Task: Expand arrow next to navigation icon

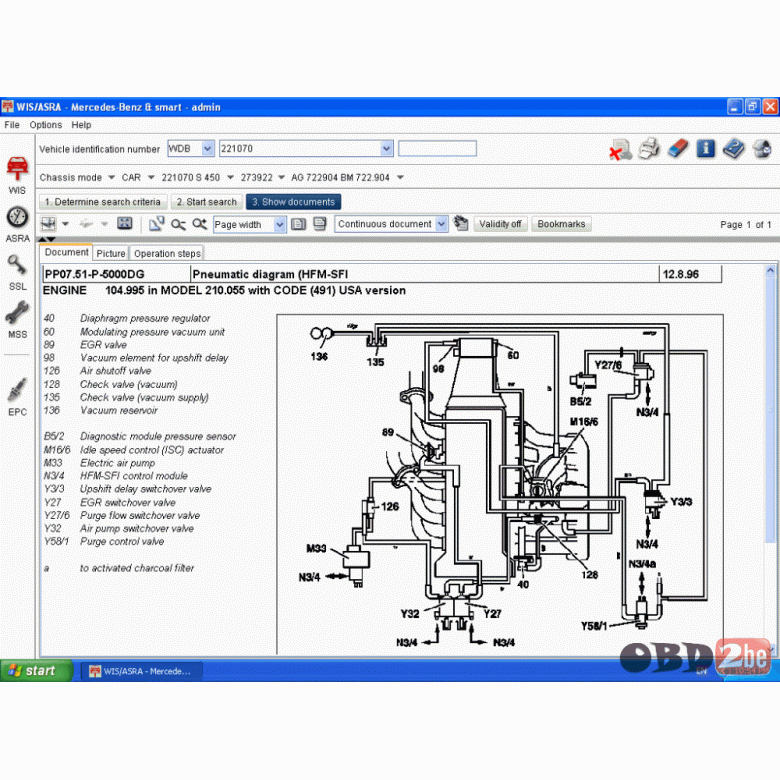Action: [65, 224]
